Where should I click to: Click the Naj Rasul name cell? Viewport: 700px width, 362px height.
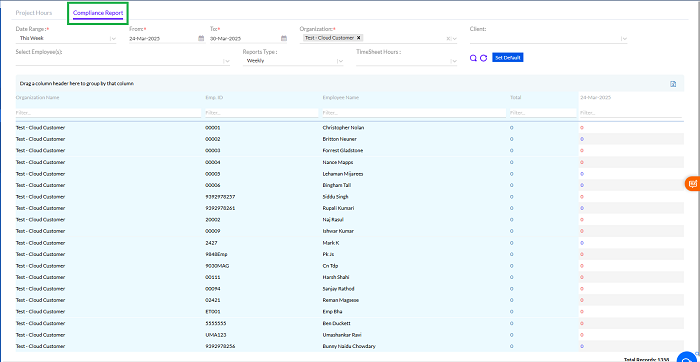333,220
